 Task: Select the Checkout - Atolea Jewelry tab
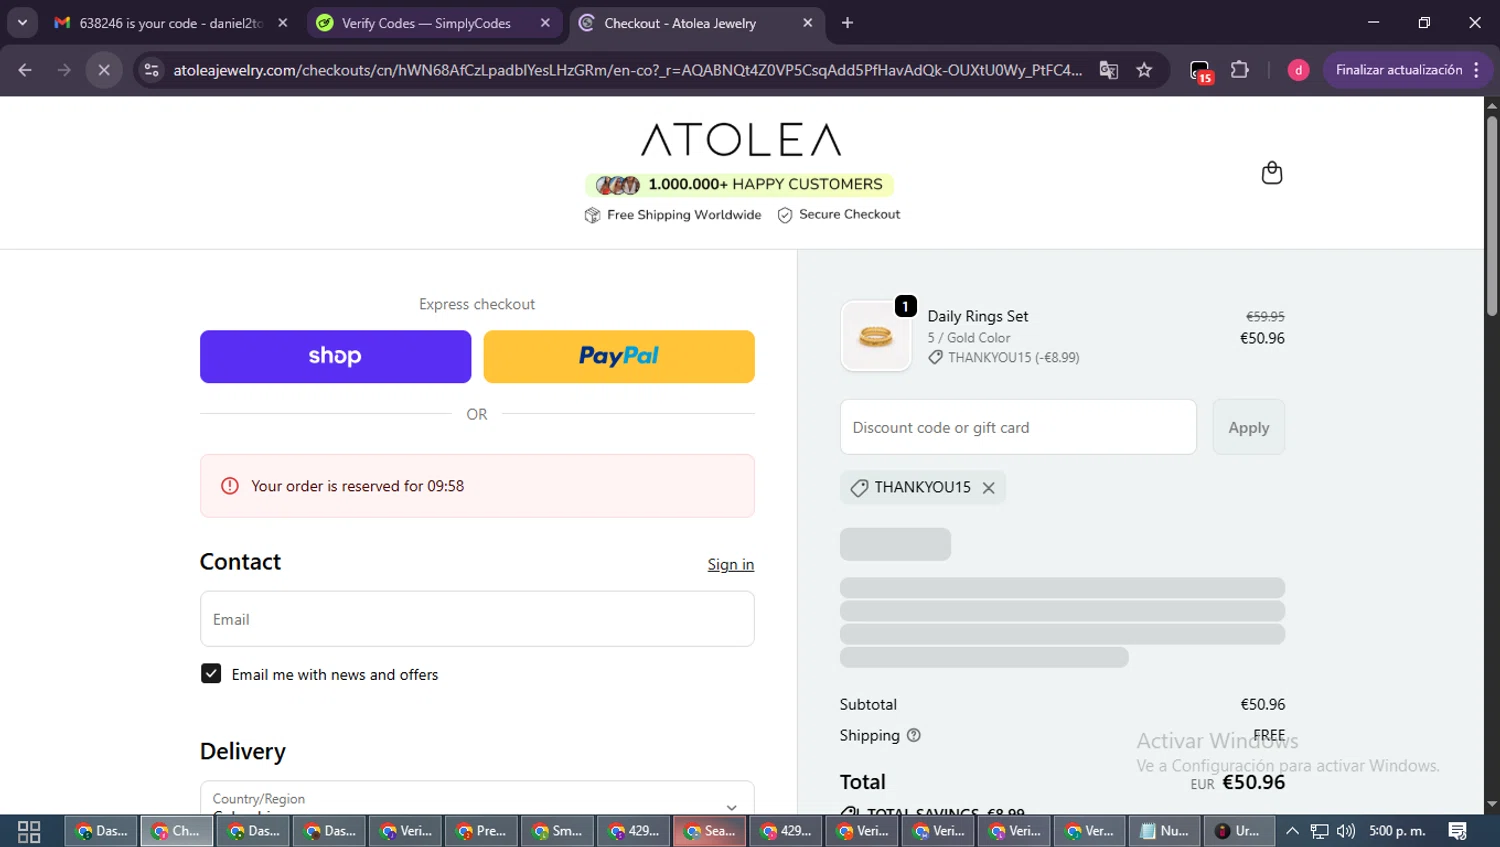[695, 23]
